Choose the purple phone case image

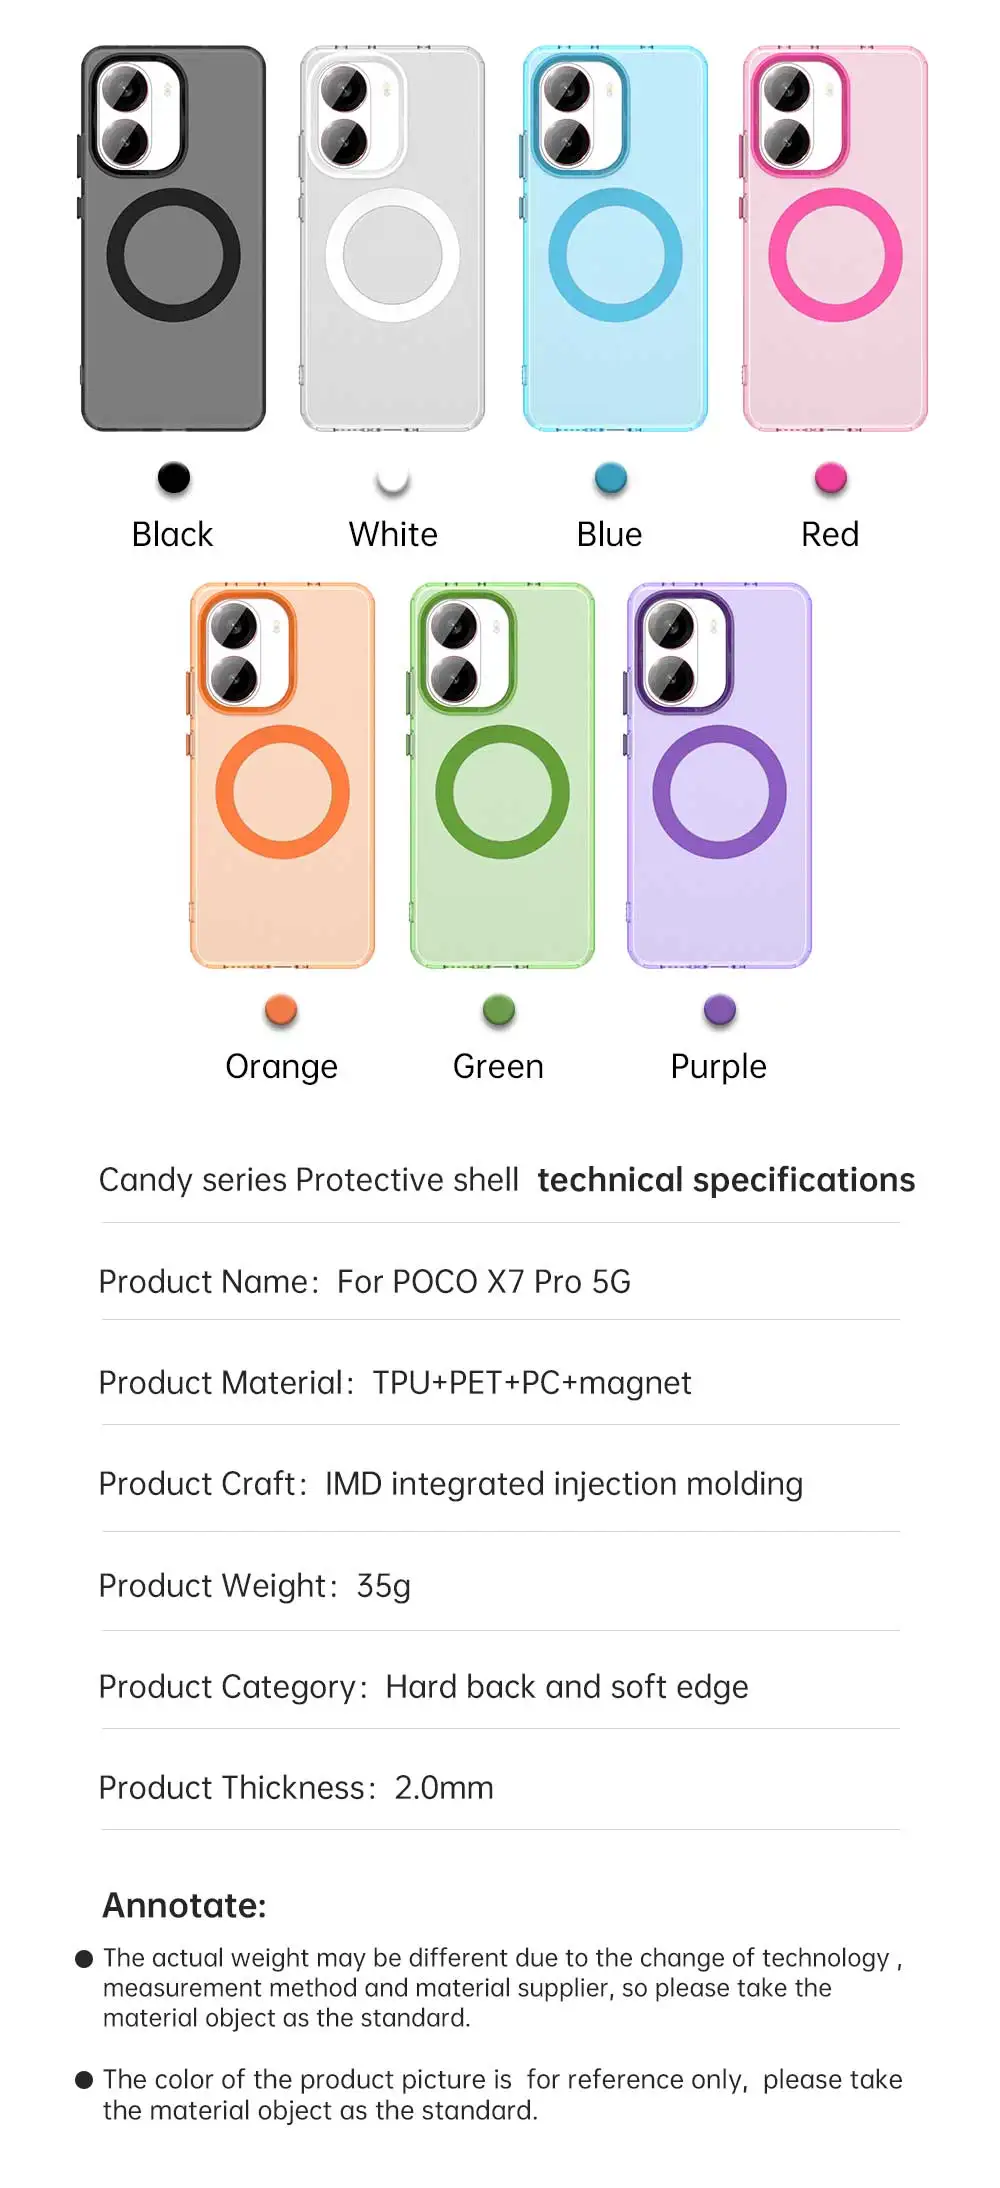719,776
